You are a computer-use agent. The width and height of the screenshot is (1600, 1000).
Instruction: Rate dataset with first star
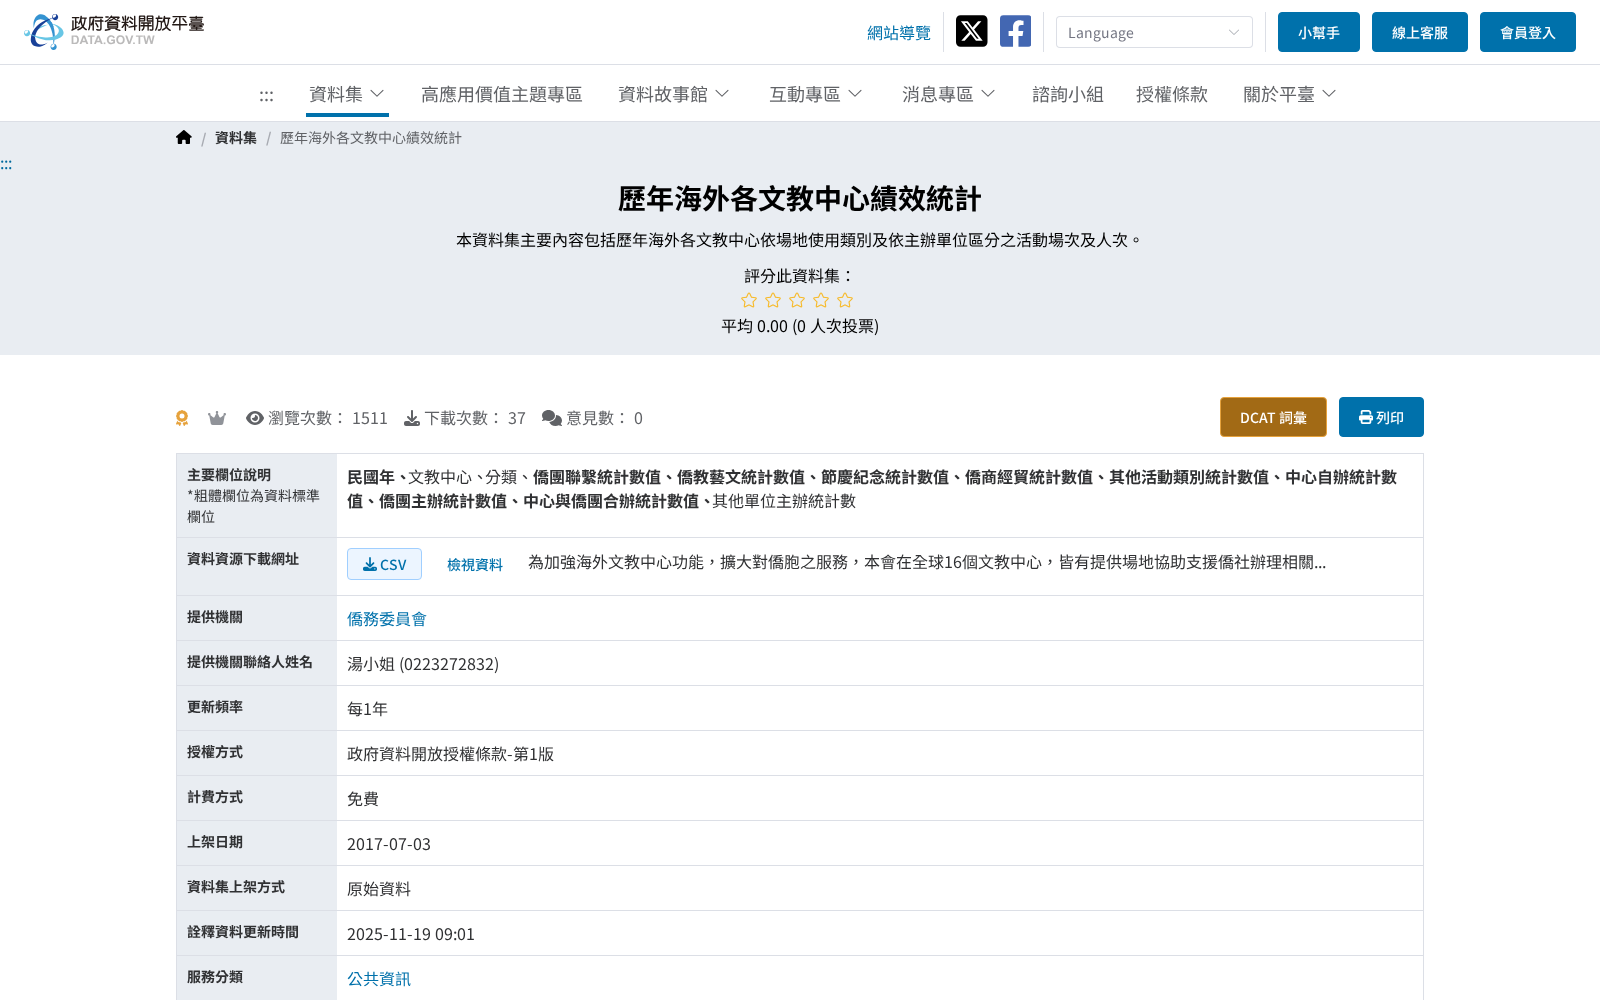click(x=749, y=300)
